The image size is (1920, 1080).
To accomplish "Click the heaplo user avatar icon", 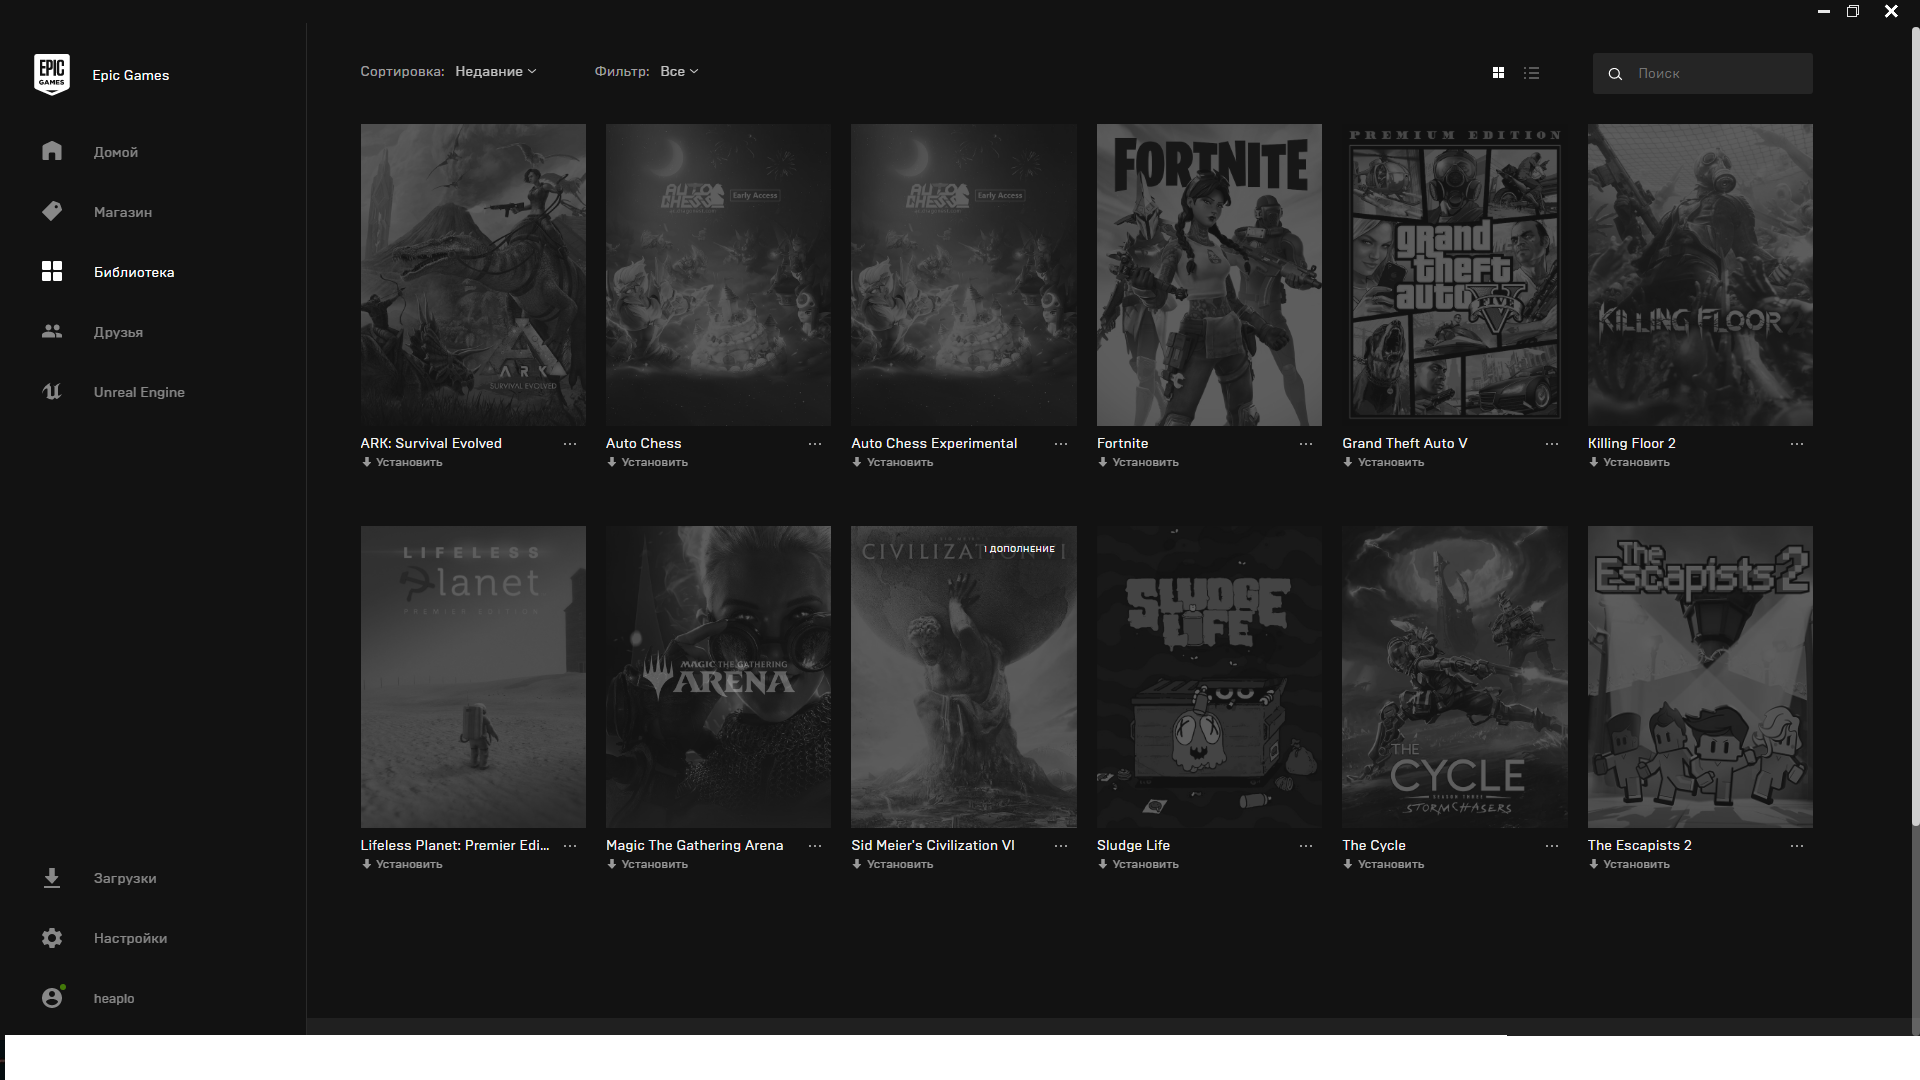I will (x=52, y=997).
